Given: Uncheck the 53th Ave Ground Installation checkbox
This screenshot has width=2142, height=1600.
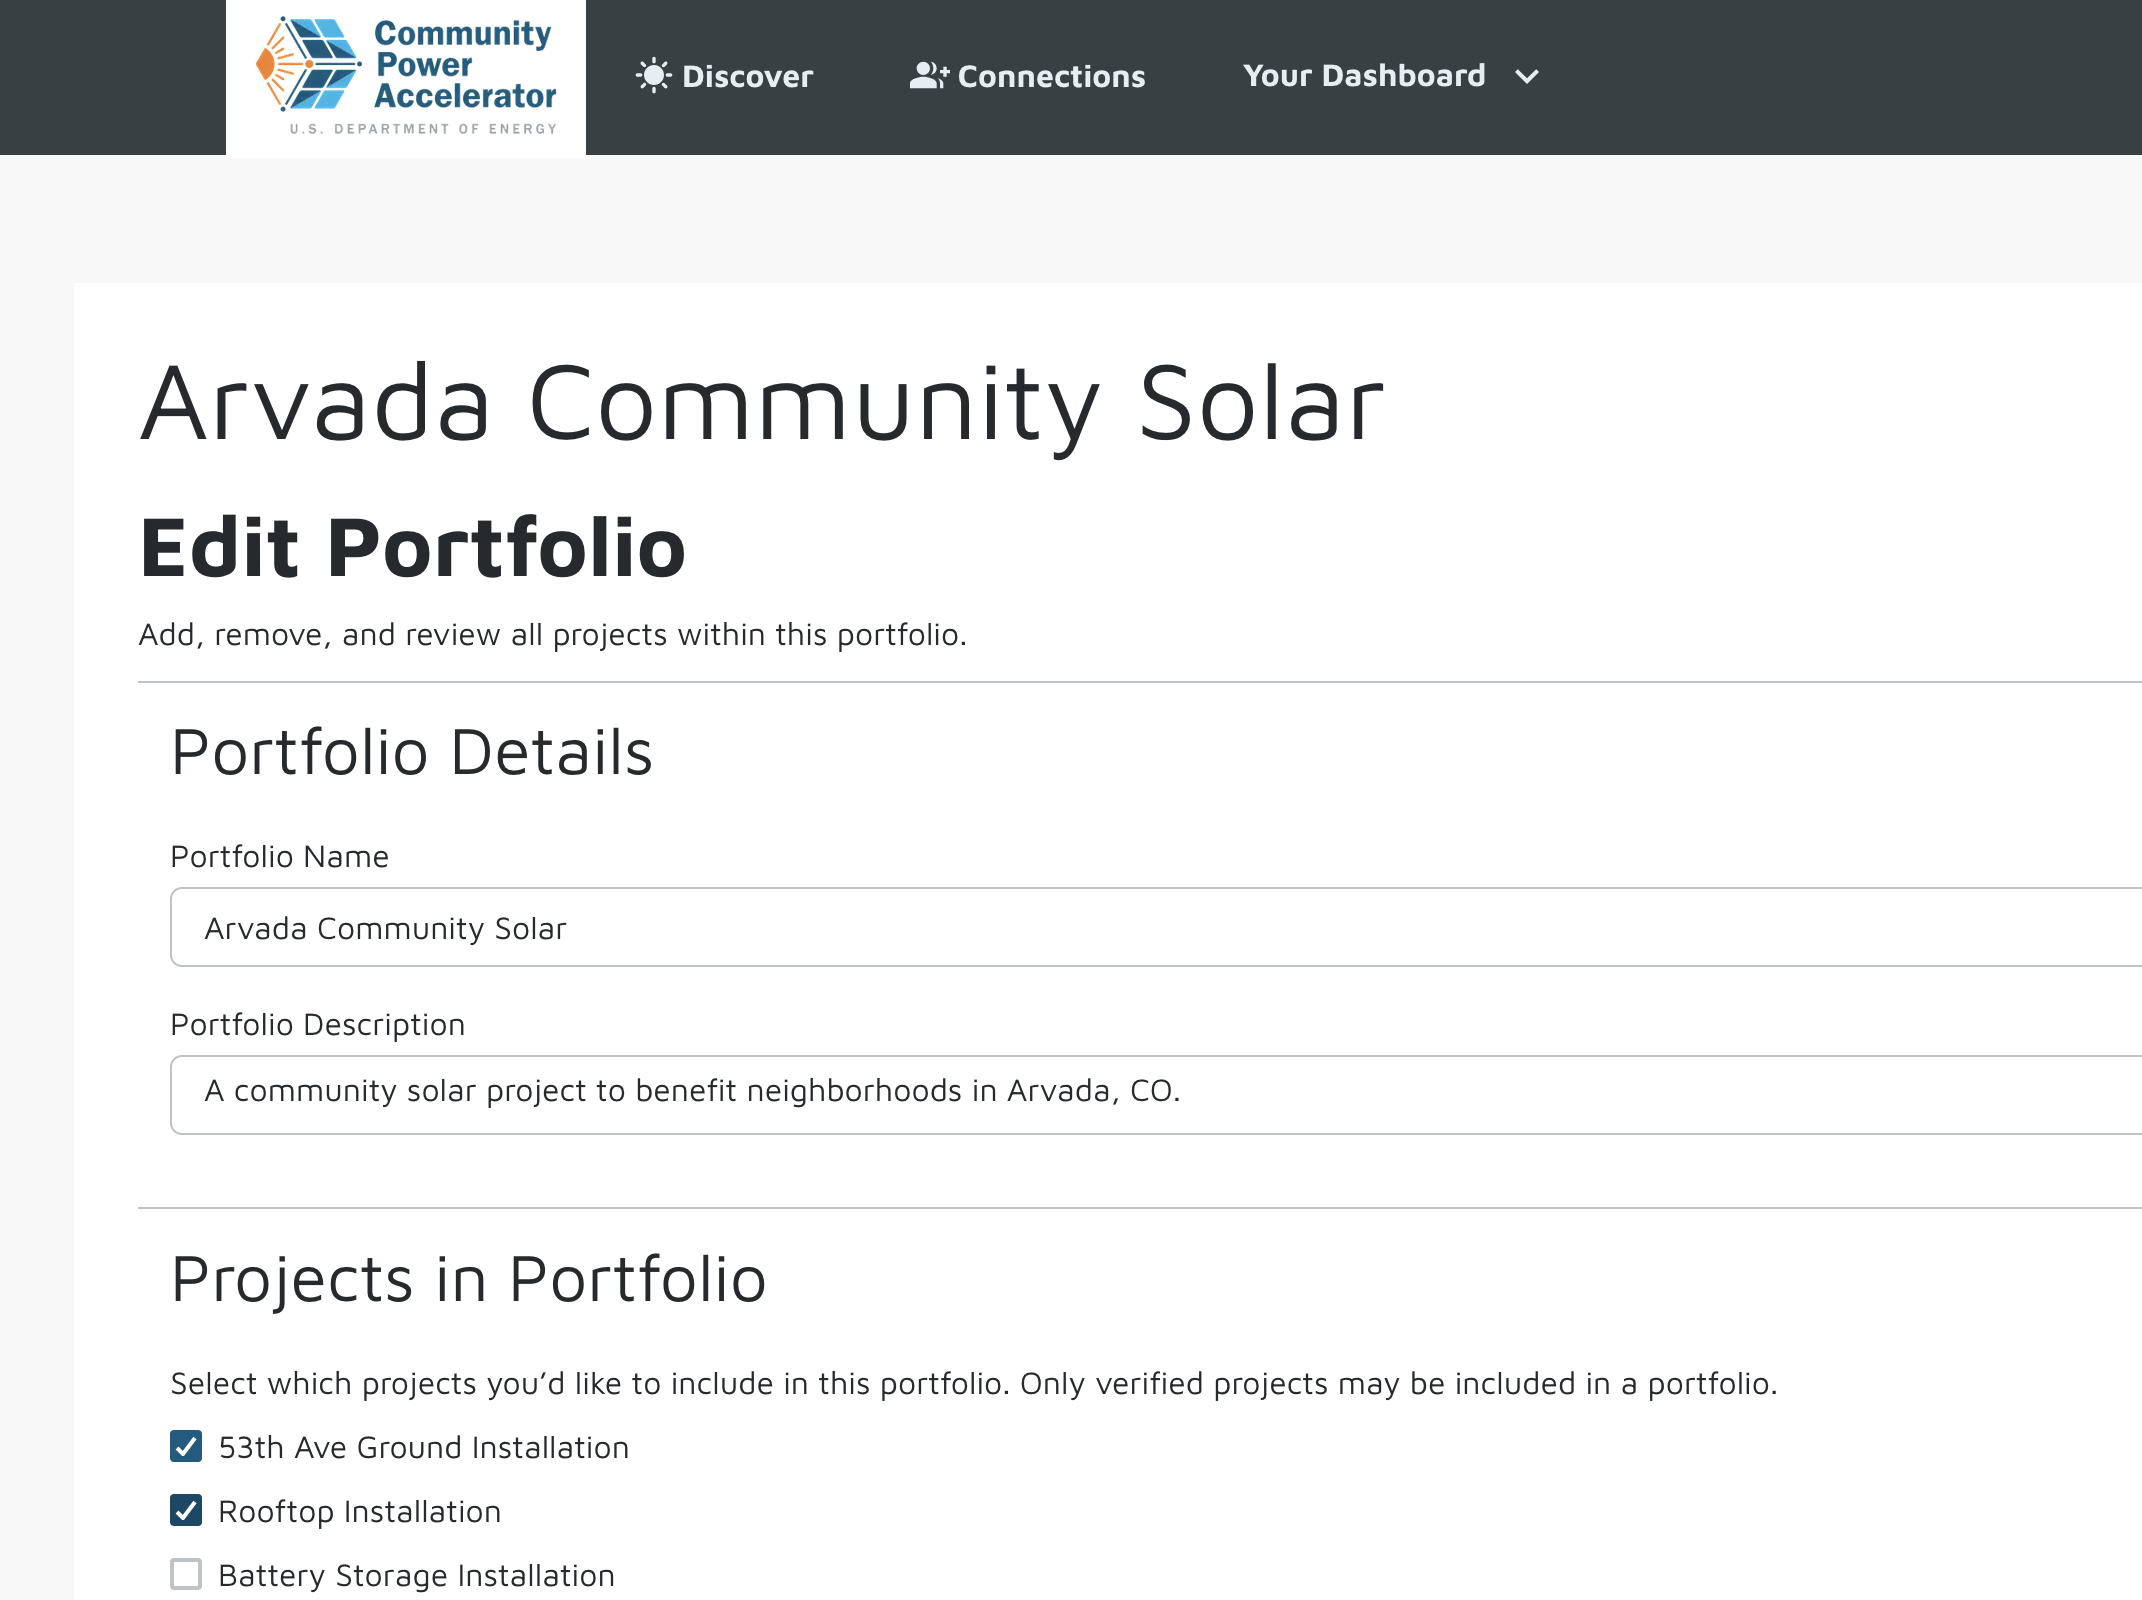Looking at the screenshot, I should click(x=186, y=1447).
